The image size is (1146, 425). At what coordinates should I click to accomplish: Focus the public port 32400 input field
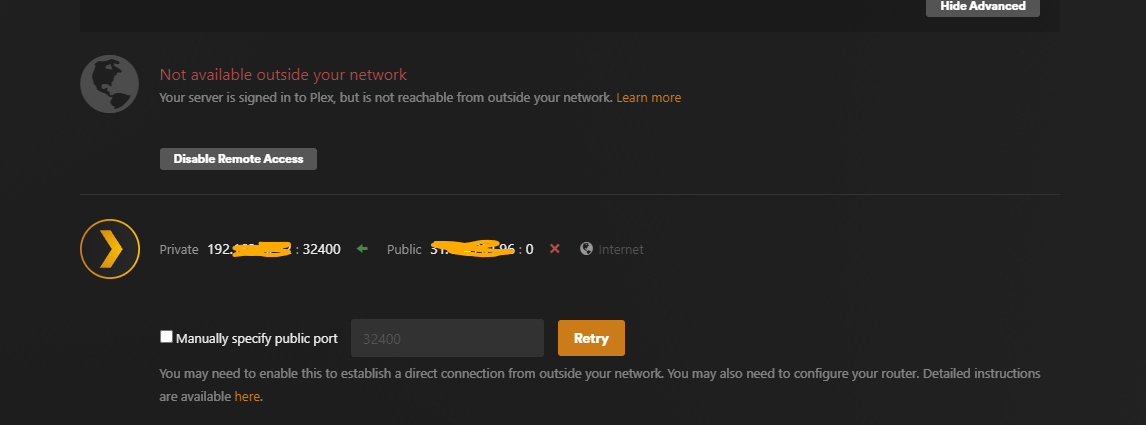click(x=446, y=338)
